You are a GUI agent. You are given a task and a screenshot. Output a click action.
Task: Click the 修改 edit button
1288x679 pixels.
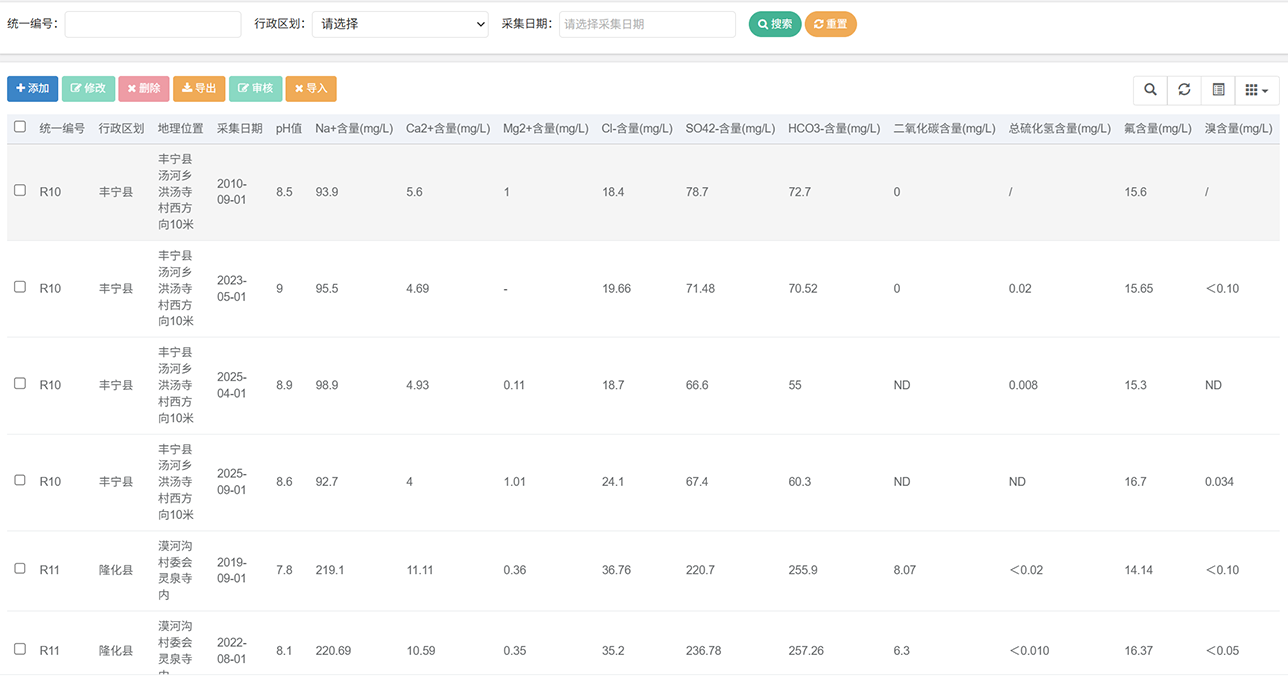click(x=88, y=89)
